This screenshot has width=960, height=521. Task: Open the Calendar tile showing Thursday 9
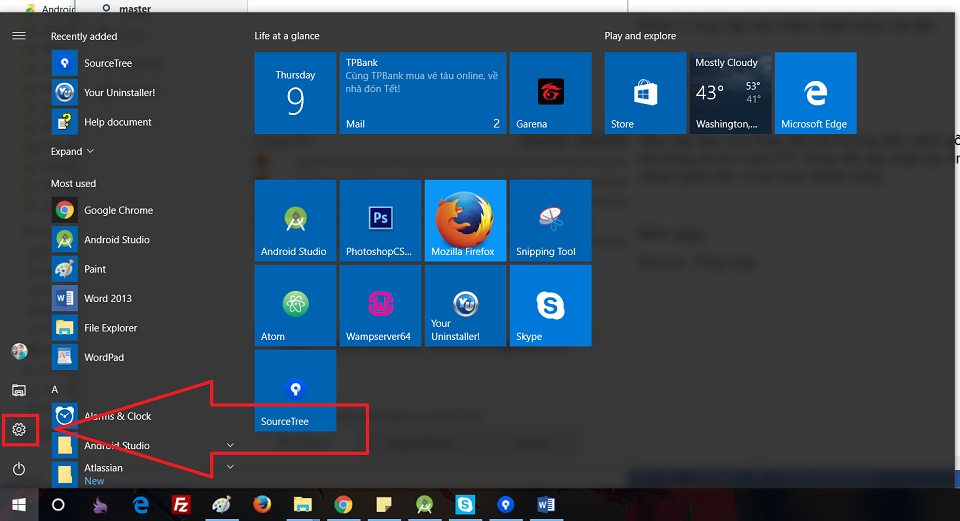(295, 93)
